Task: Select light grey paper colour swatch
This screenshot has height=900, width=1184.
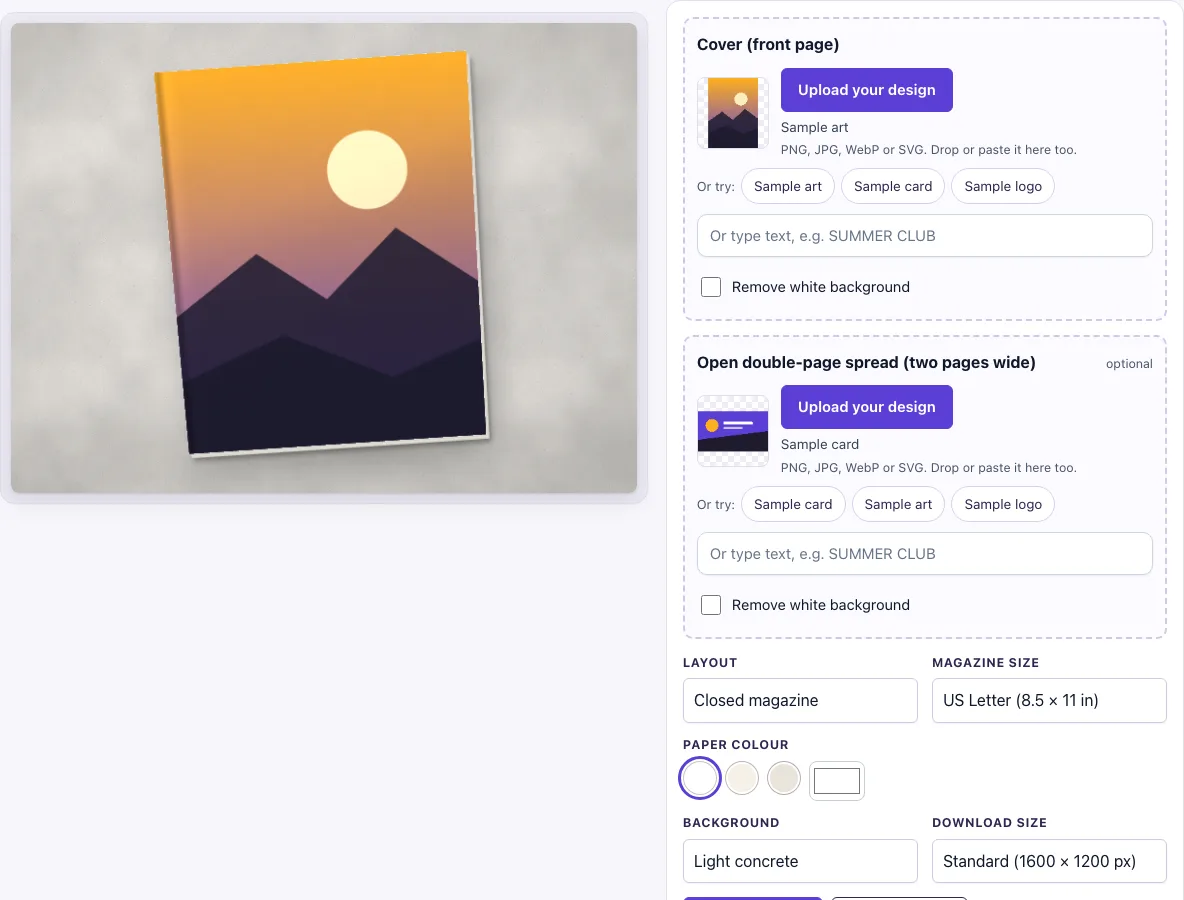Action: click(784, 778)
